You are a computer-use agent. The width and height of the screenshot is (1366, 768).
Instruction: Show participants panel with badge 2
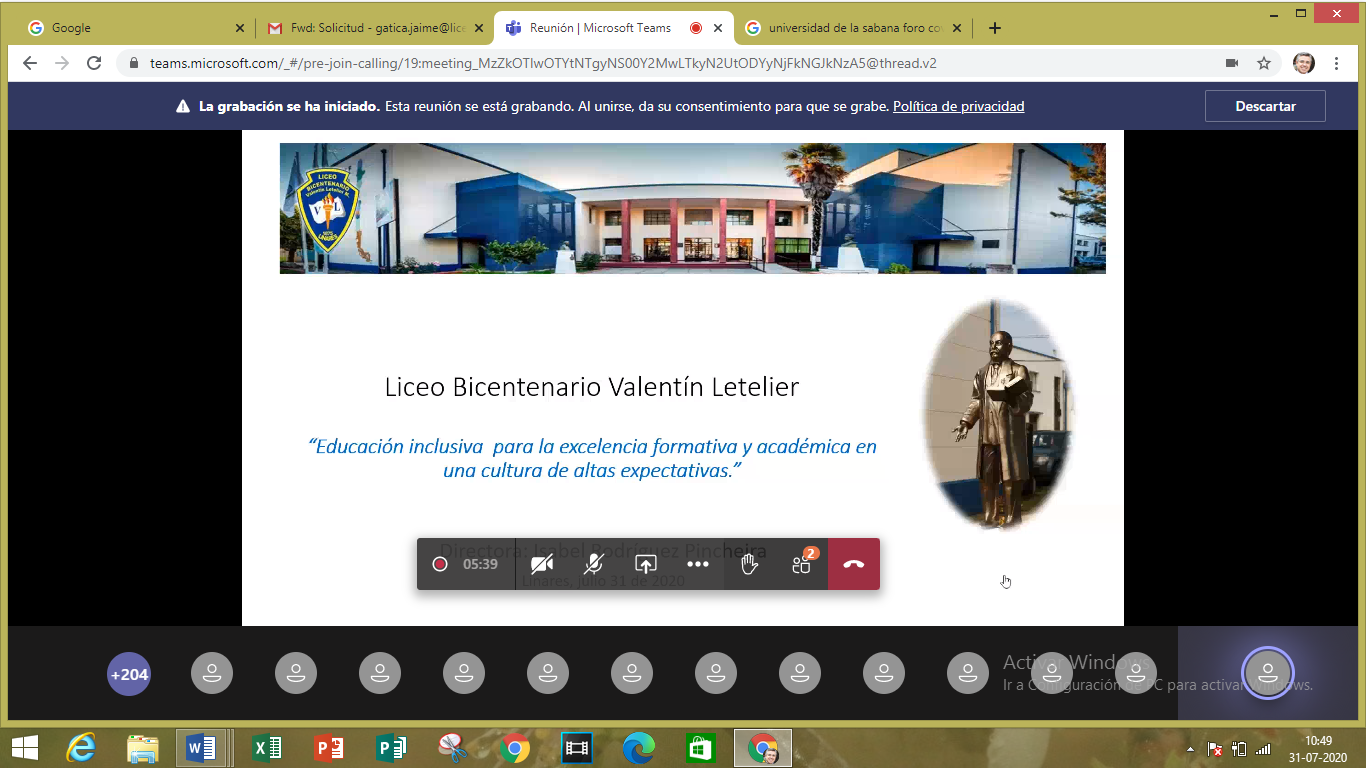tap(802, 564)
